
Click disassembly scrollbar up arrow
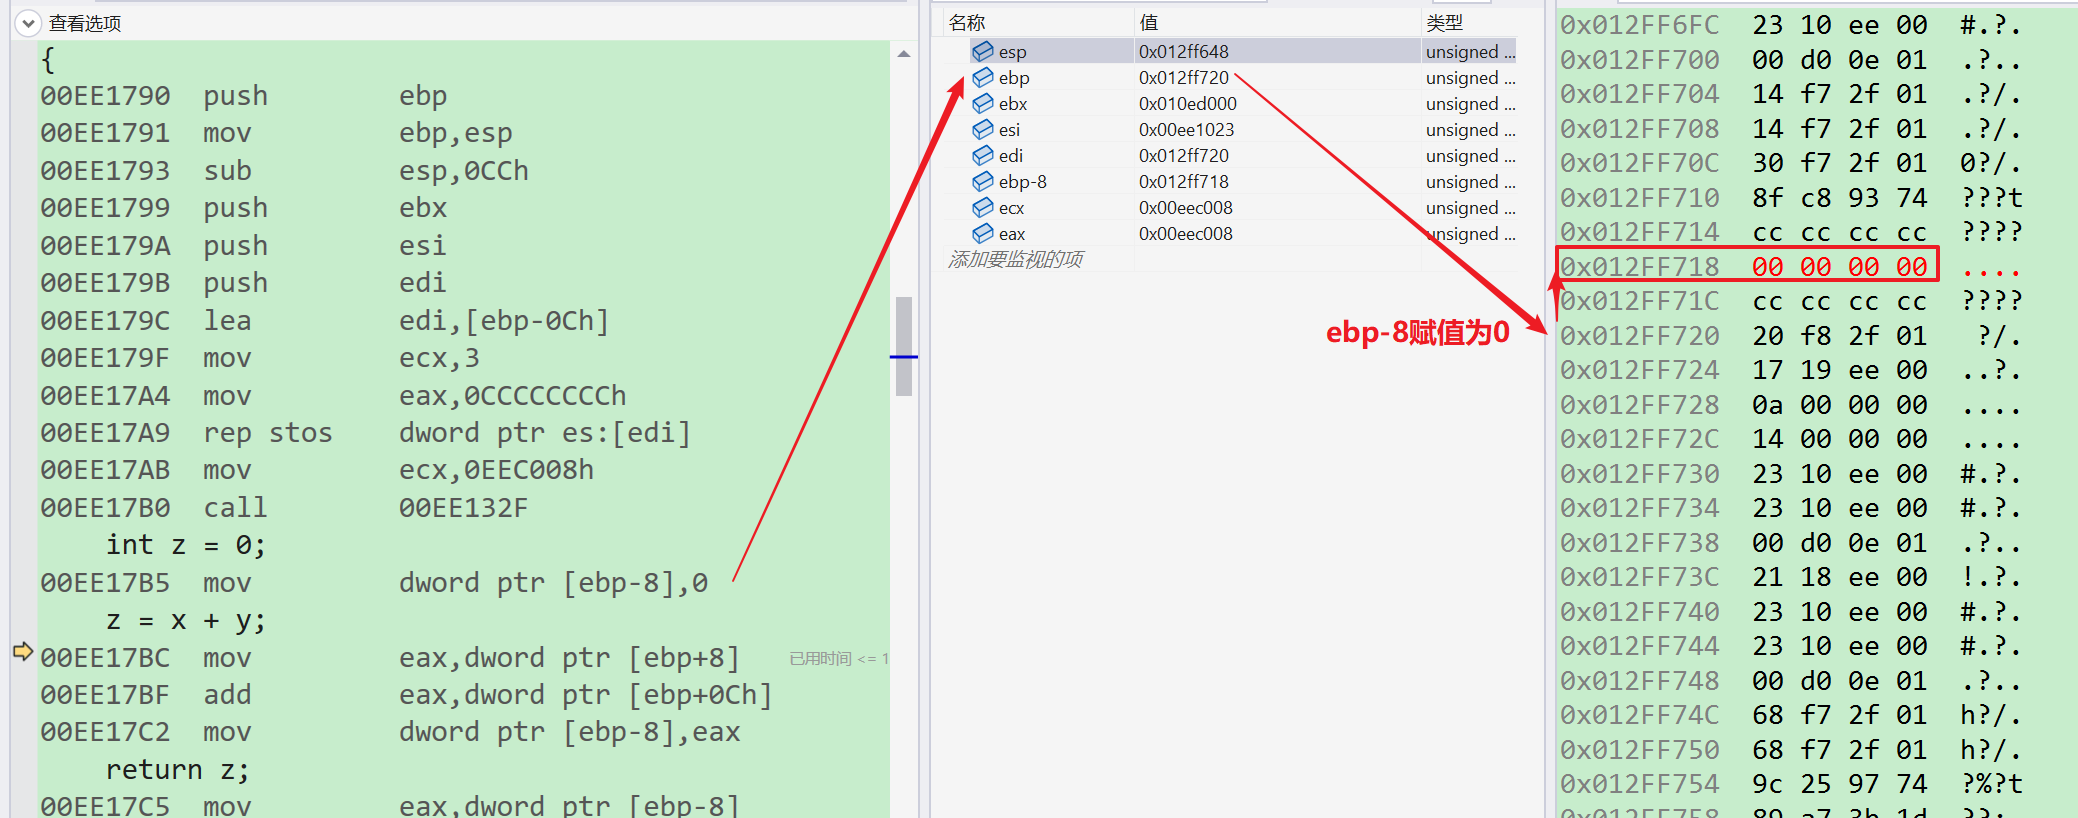coord(904,54)
